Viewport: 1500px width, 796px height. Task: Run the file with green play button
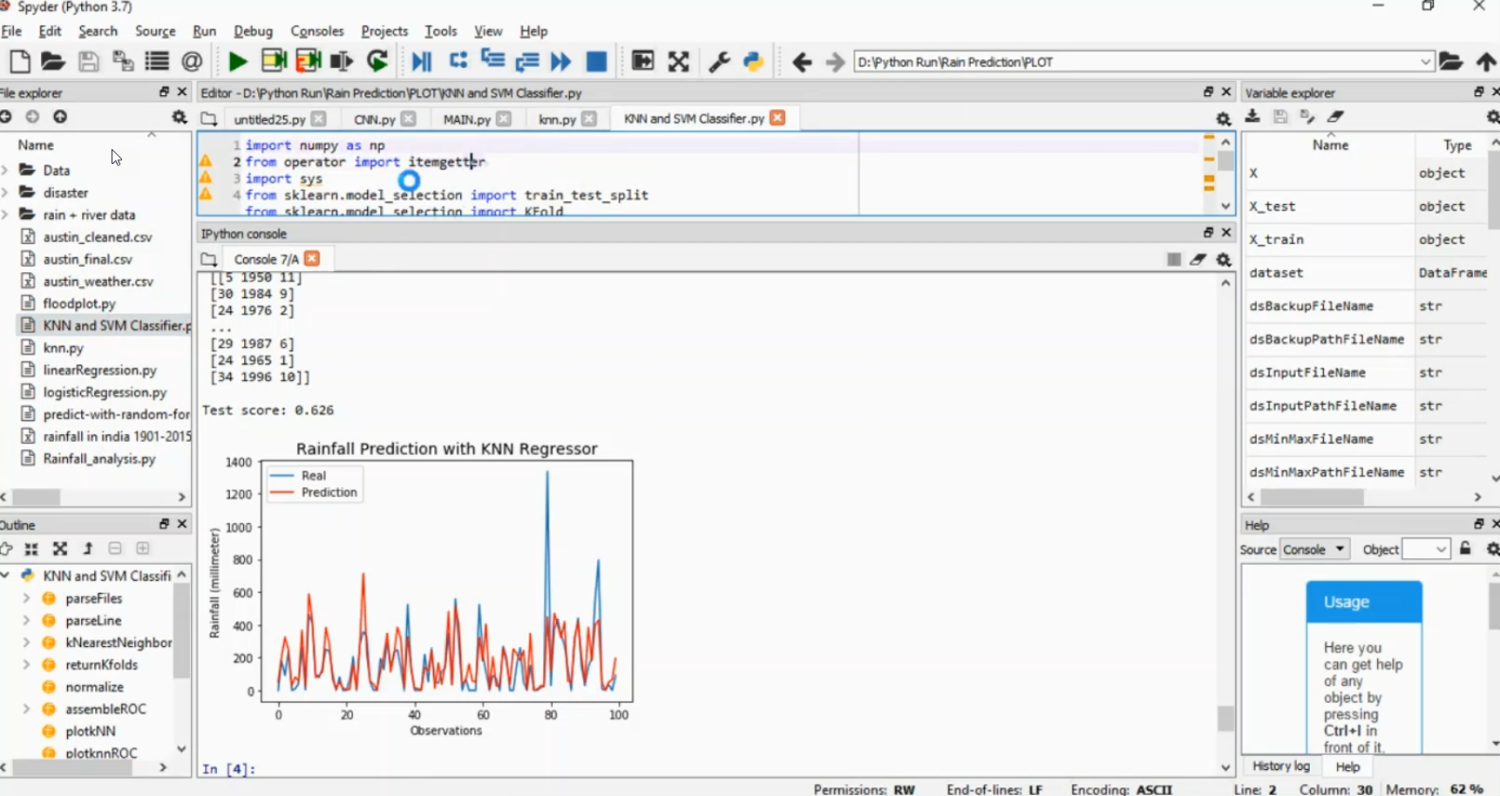click(x=237, y=62)
